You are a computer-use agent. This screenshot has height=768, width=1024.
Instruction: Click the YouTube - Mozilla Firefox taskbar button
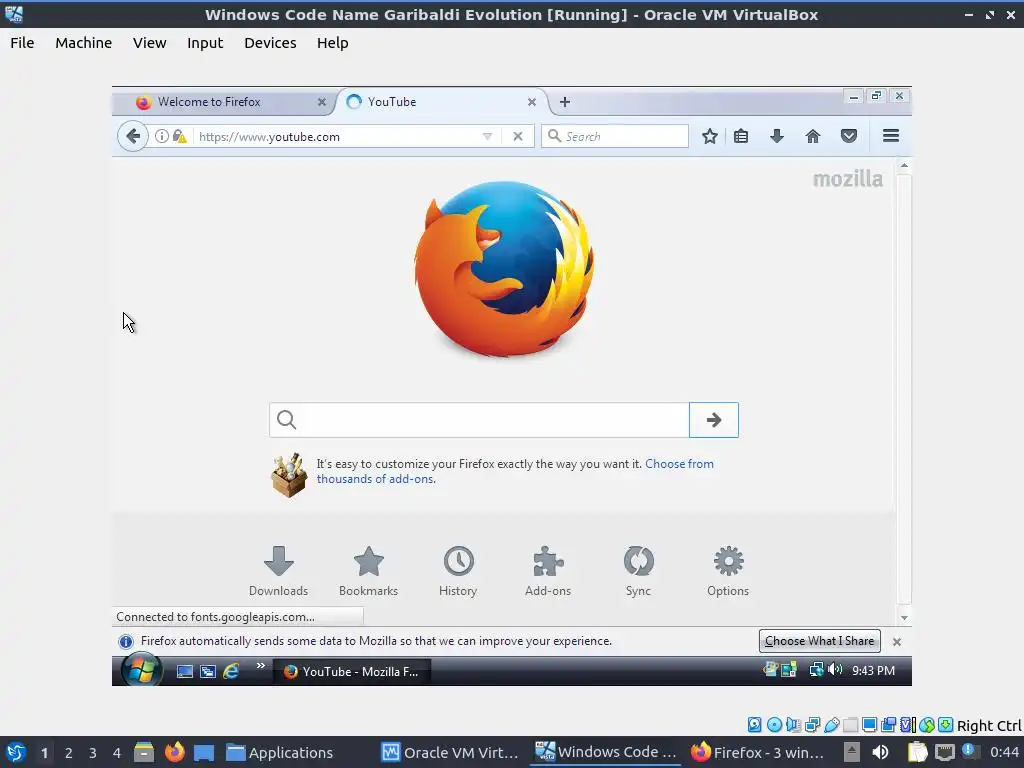tap(351, 671)
